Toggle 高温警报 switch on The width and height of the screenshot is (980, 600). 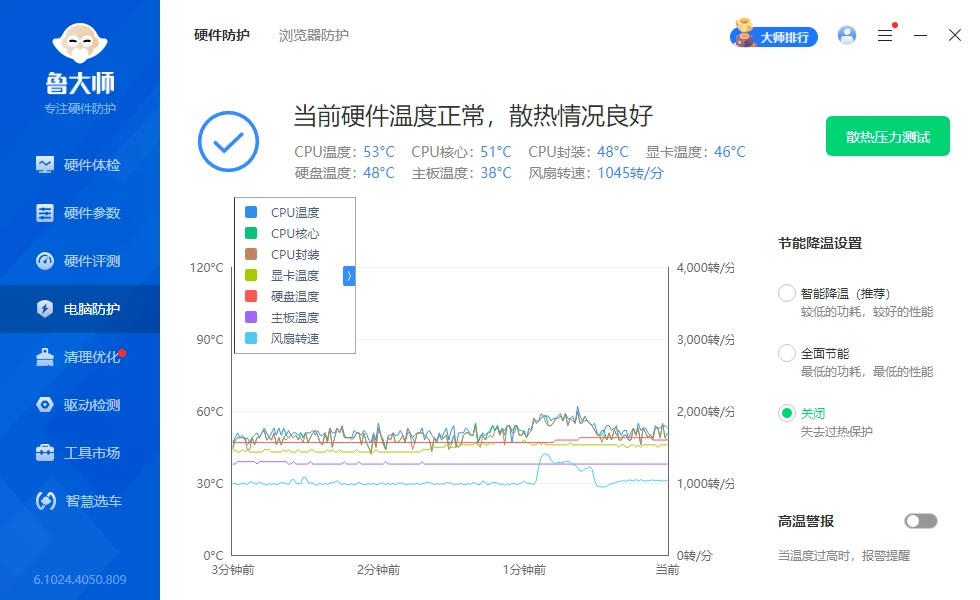point(921,521)
